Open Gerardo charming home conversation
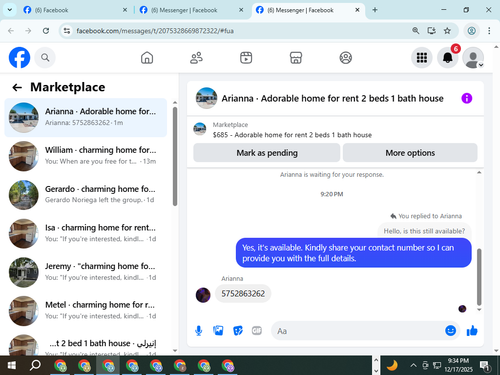 pos(86,195)
